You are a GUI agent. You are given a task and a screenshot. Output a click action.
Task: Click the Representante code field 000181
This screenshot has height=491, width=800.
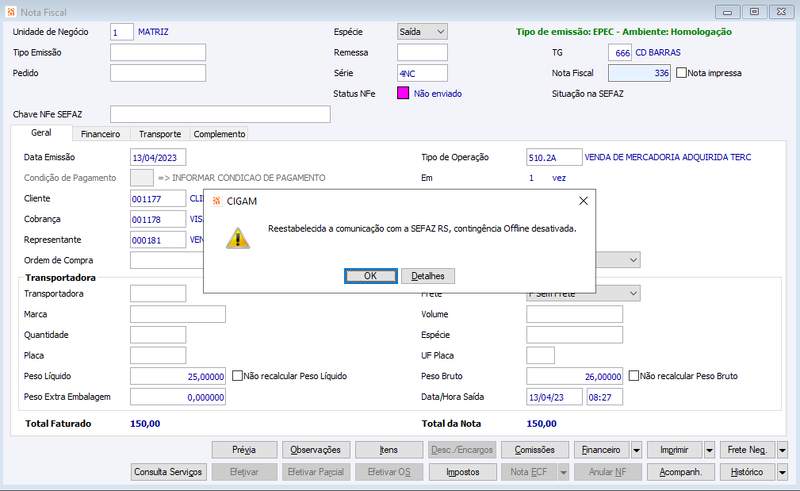tap(158, 240)
